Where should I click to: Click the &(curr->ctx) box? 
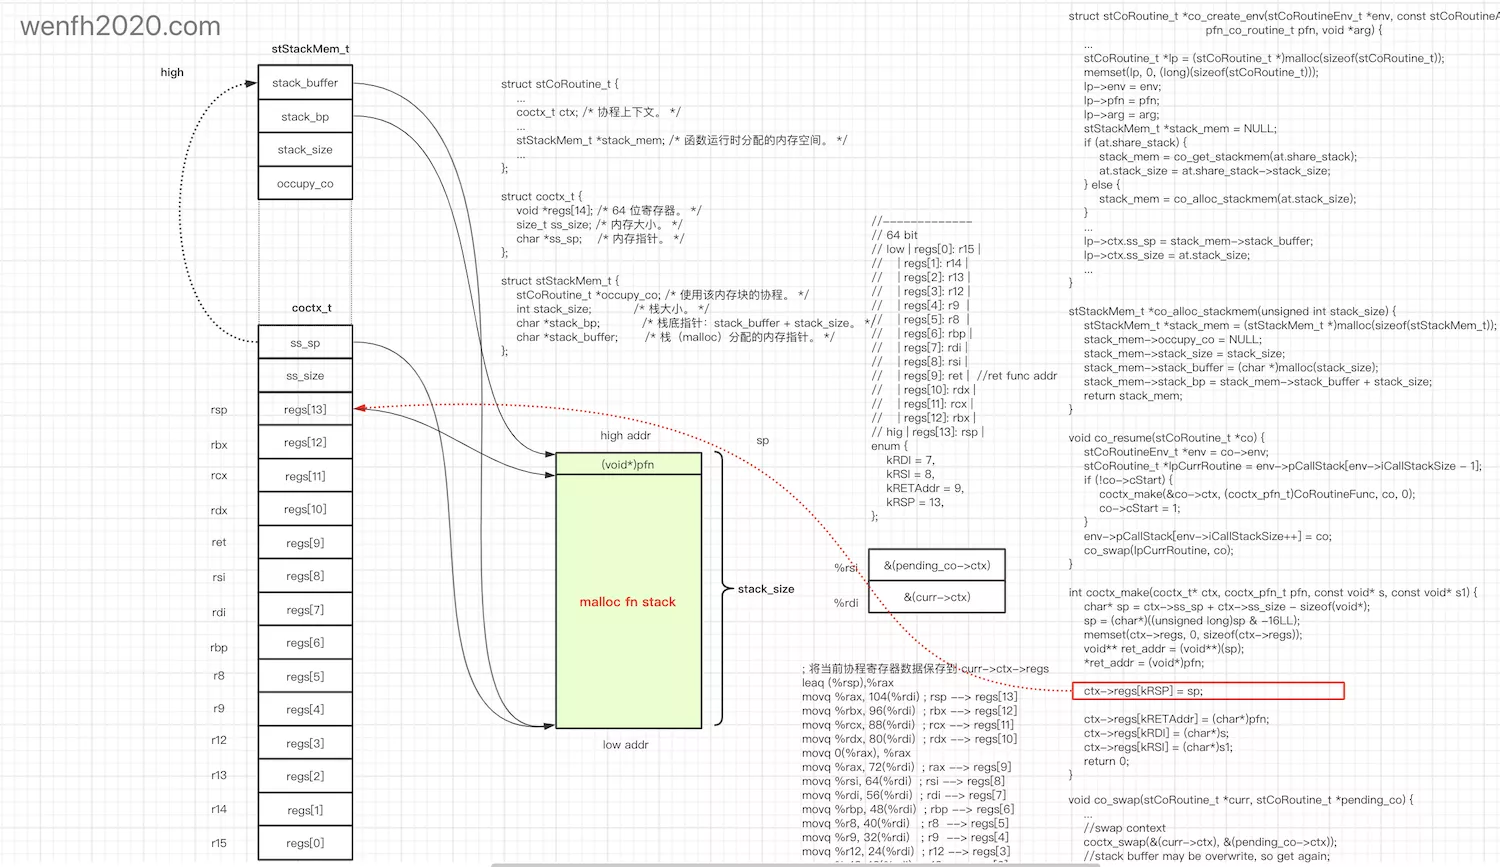coord(937,597)
